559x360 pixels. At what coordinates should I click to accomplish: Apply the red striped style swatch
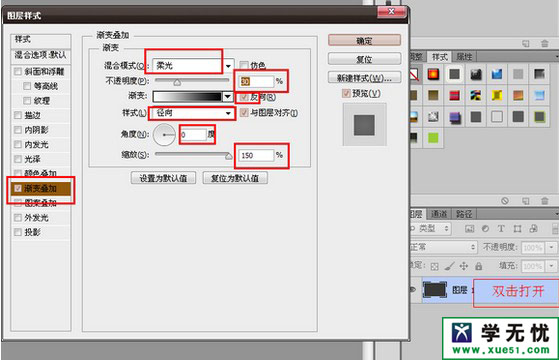point(455,95)
